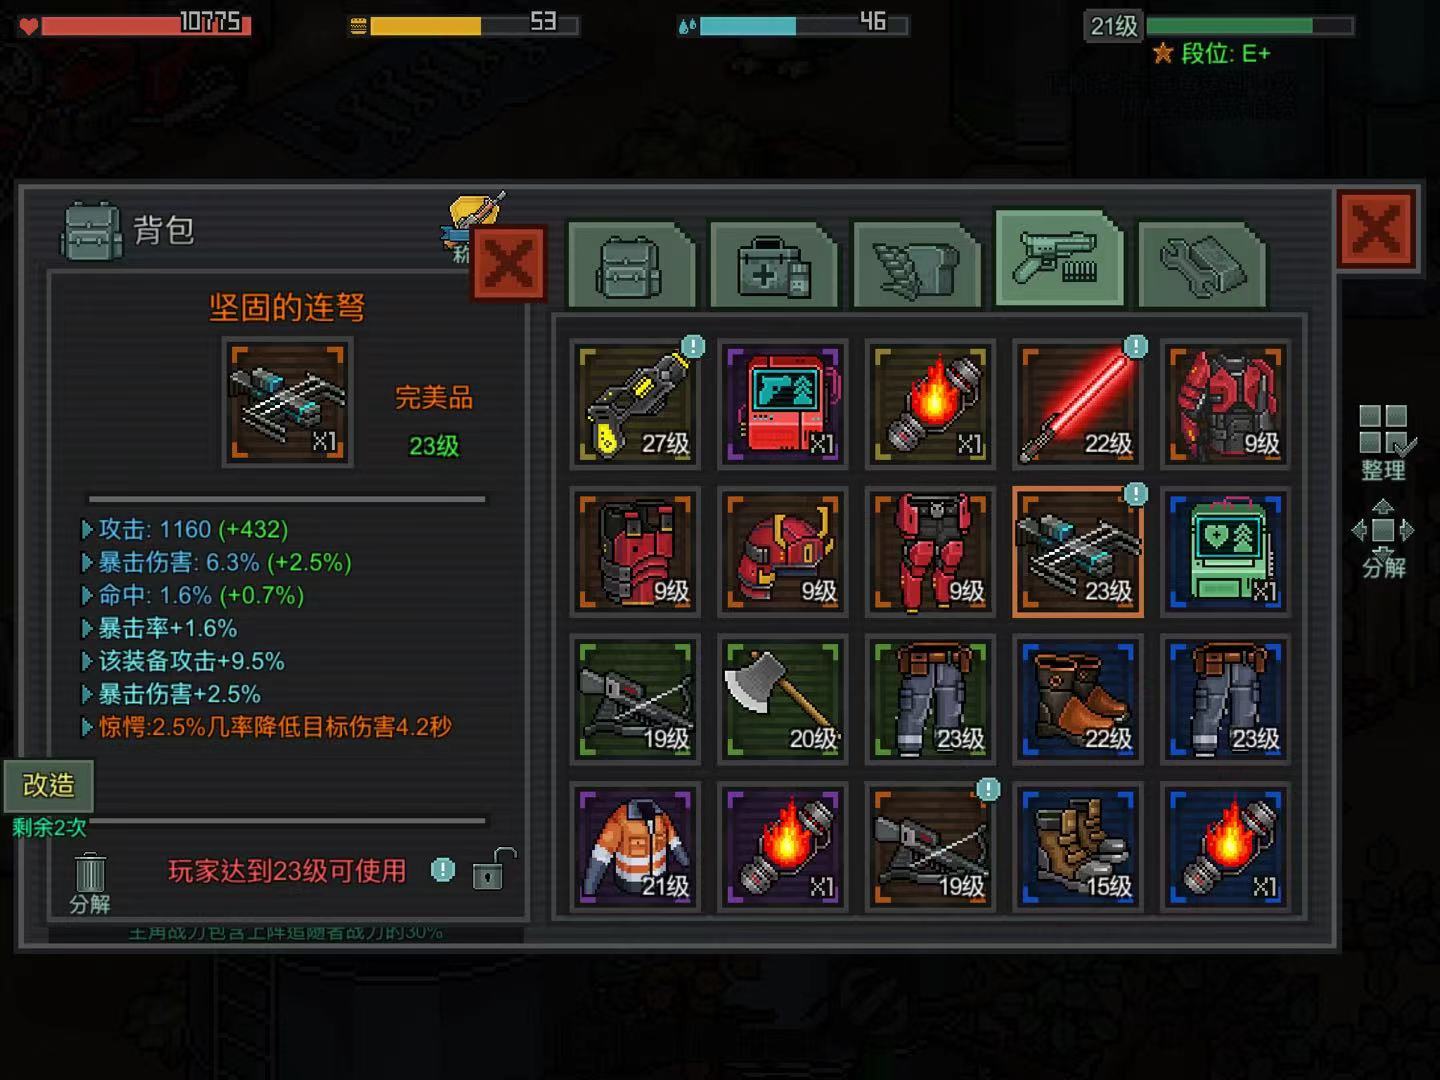Viewport: 1440px width, 1080px height.
Task: Switch to the medical kit tab
Action: click(x=773, y=266)
